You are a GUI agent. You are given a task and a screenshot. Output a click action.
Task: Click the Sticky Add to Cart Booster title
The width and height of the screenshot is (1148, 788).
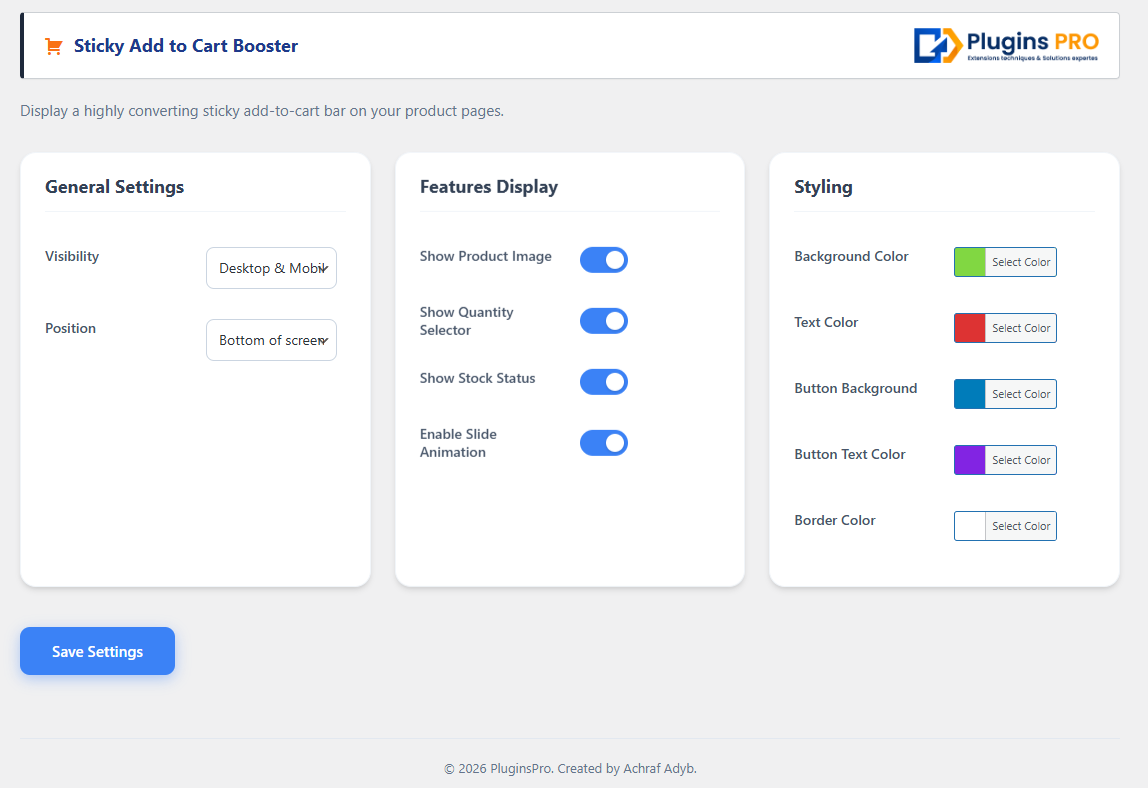point(186,46)
